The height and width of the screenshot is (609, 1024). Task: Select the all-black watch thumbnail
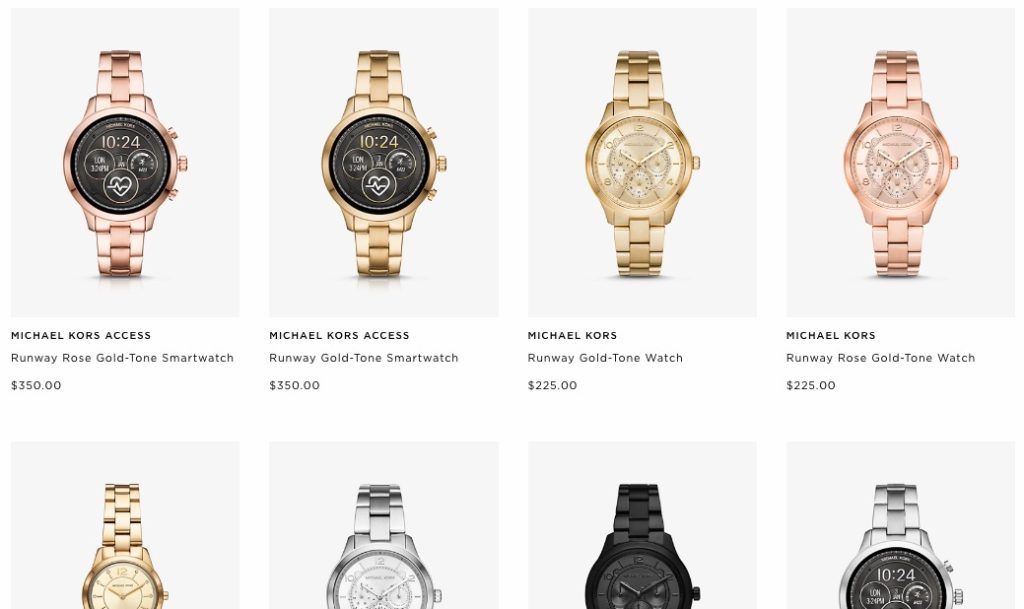point(643,525)
